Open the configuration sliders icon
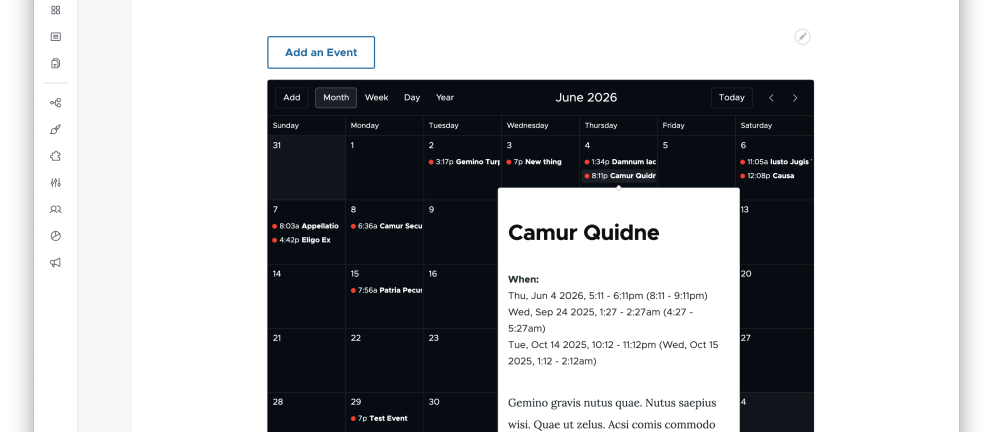 coord(56,182)
